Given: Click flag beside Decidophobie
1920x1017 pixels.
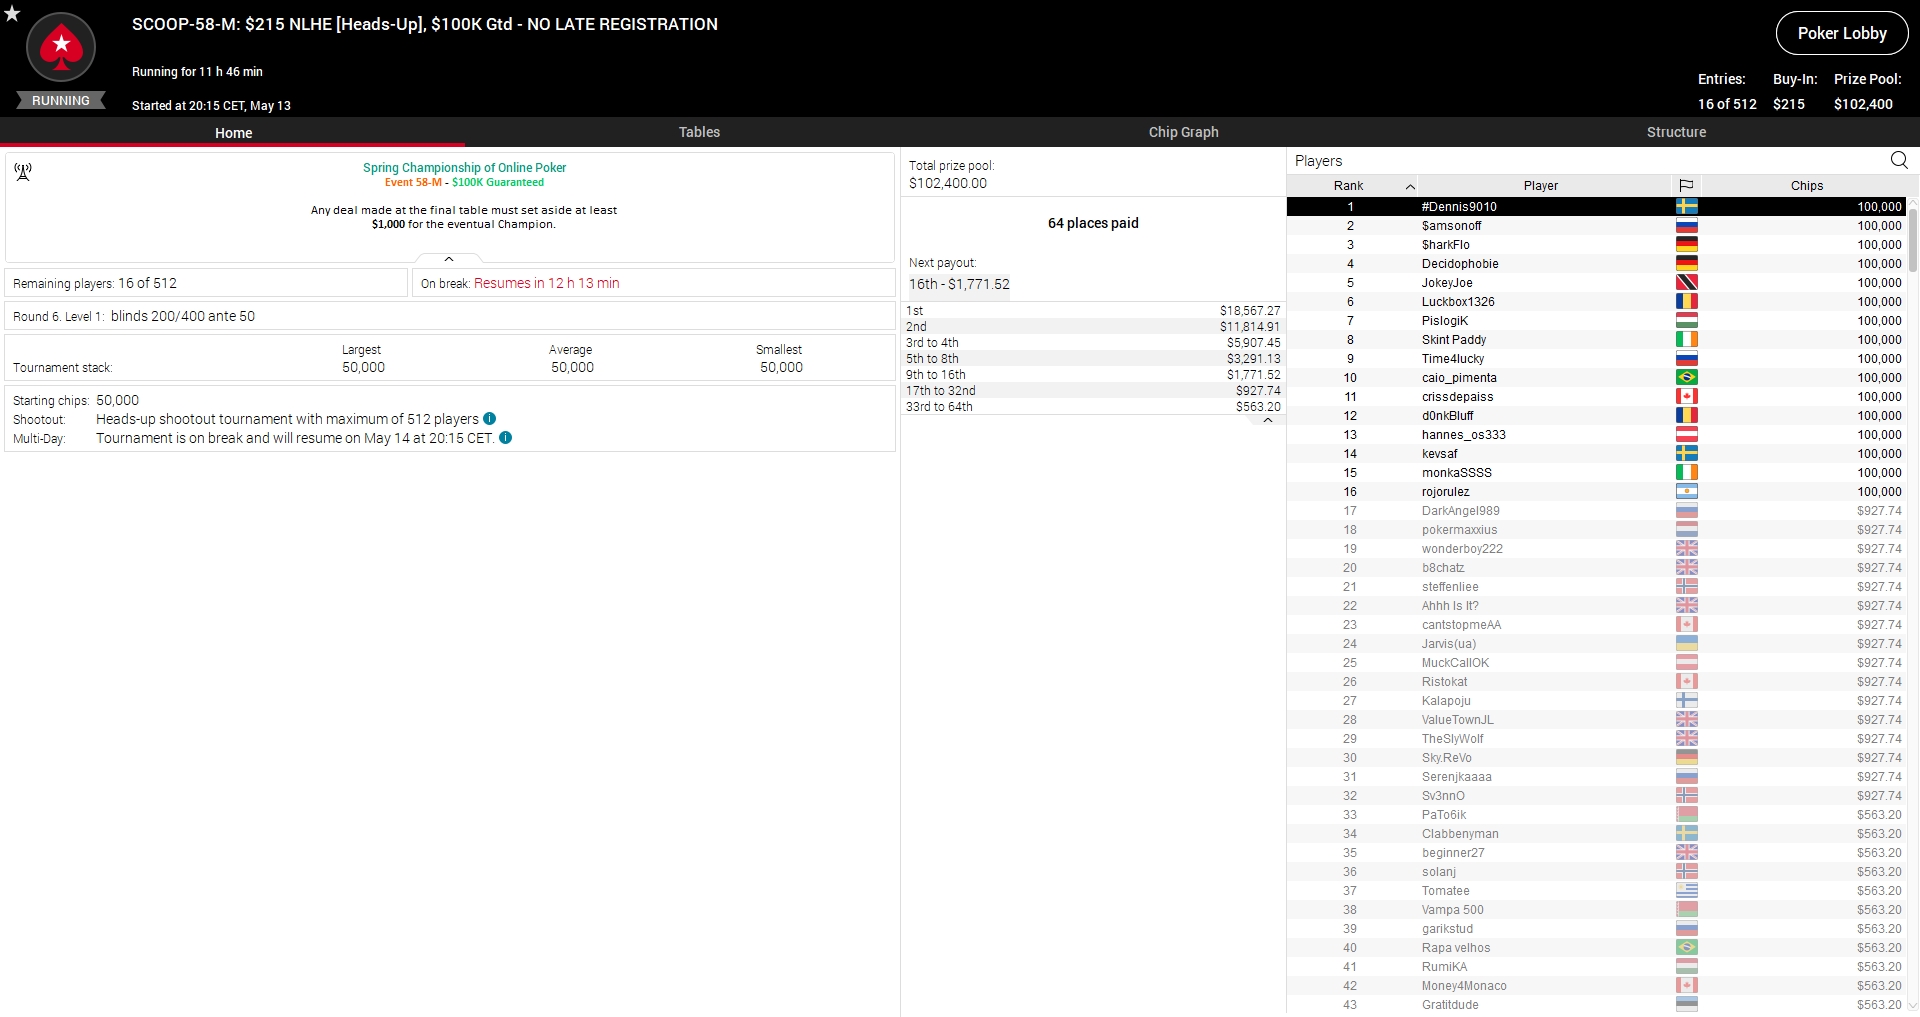Looking at the screenshot, I should (x=1687, y=264).
